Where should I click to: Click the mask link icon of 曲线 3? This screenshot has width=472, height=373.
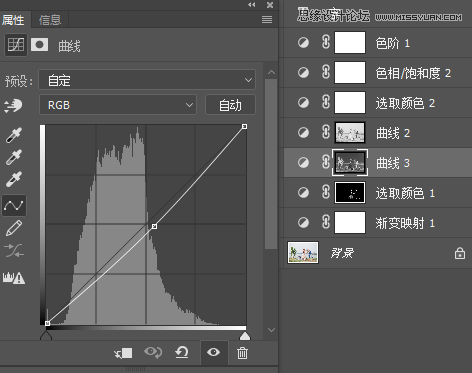[326, 162]
